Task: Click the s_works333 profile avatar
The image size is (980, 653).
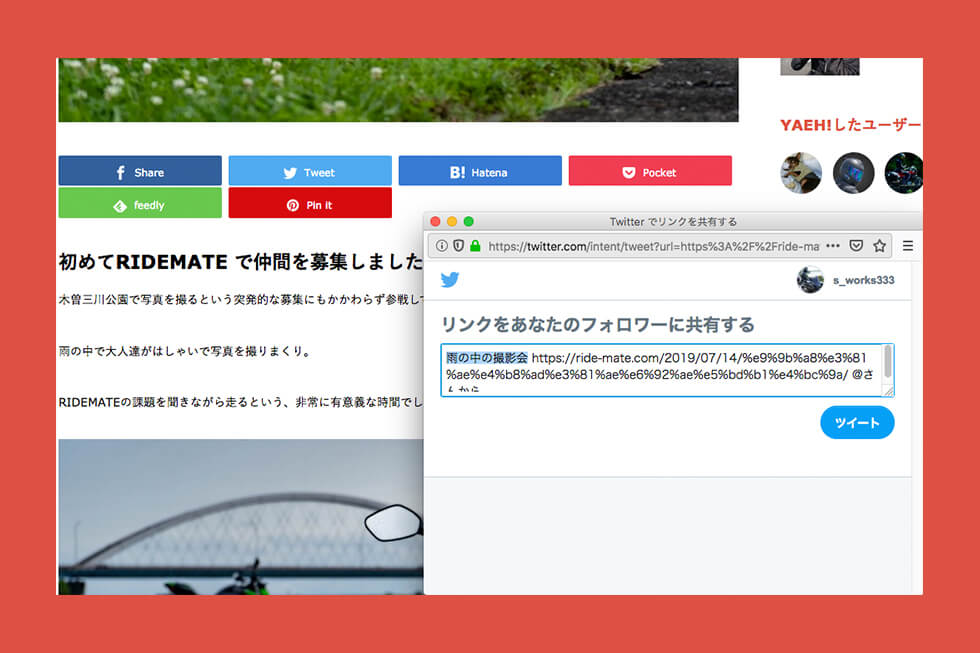Action: (x=810, y=280)
